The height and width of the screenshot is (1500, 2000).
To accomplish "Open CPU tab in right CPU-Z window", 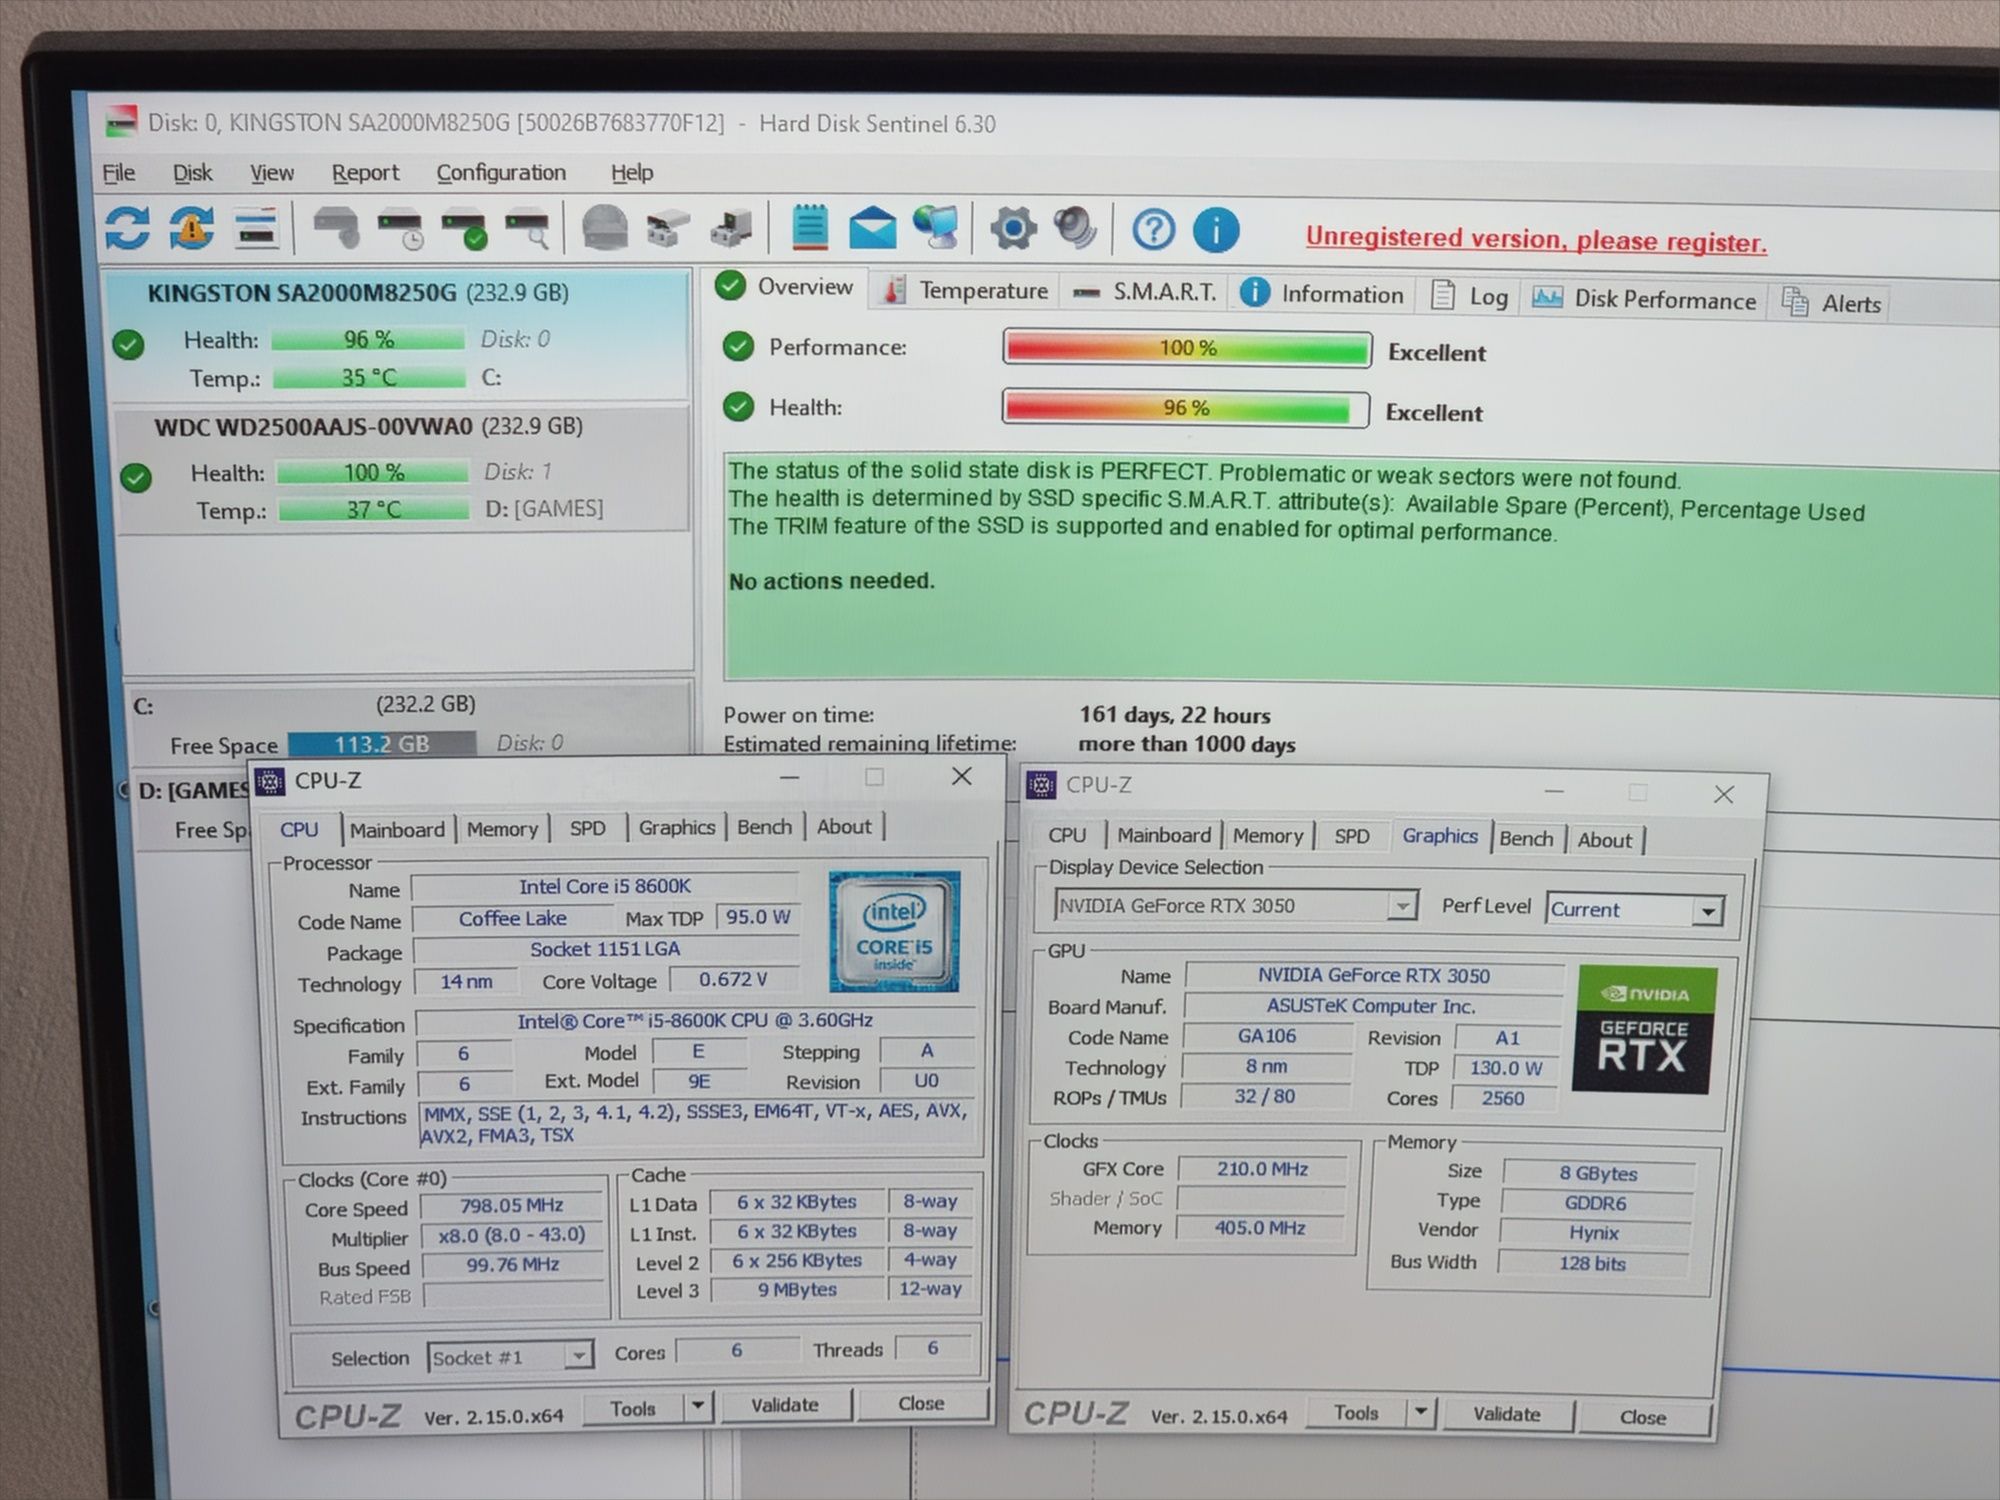I will pos(1067,835).
